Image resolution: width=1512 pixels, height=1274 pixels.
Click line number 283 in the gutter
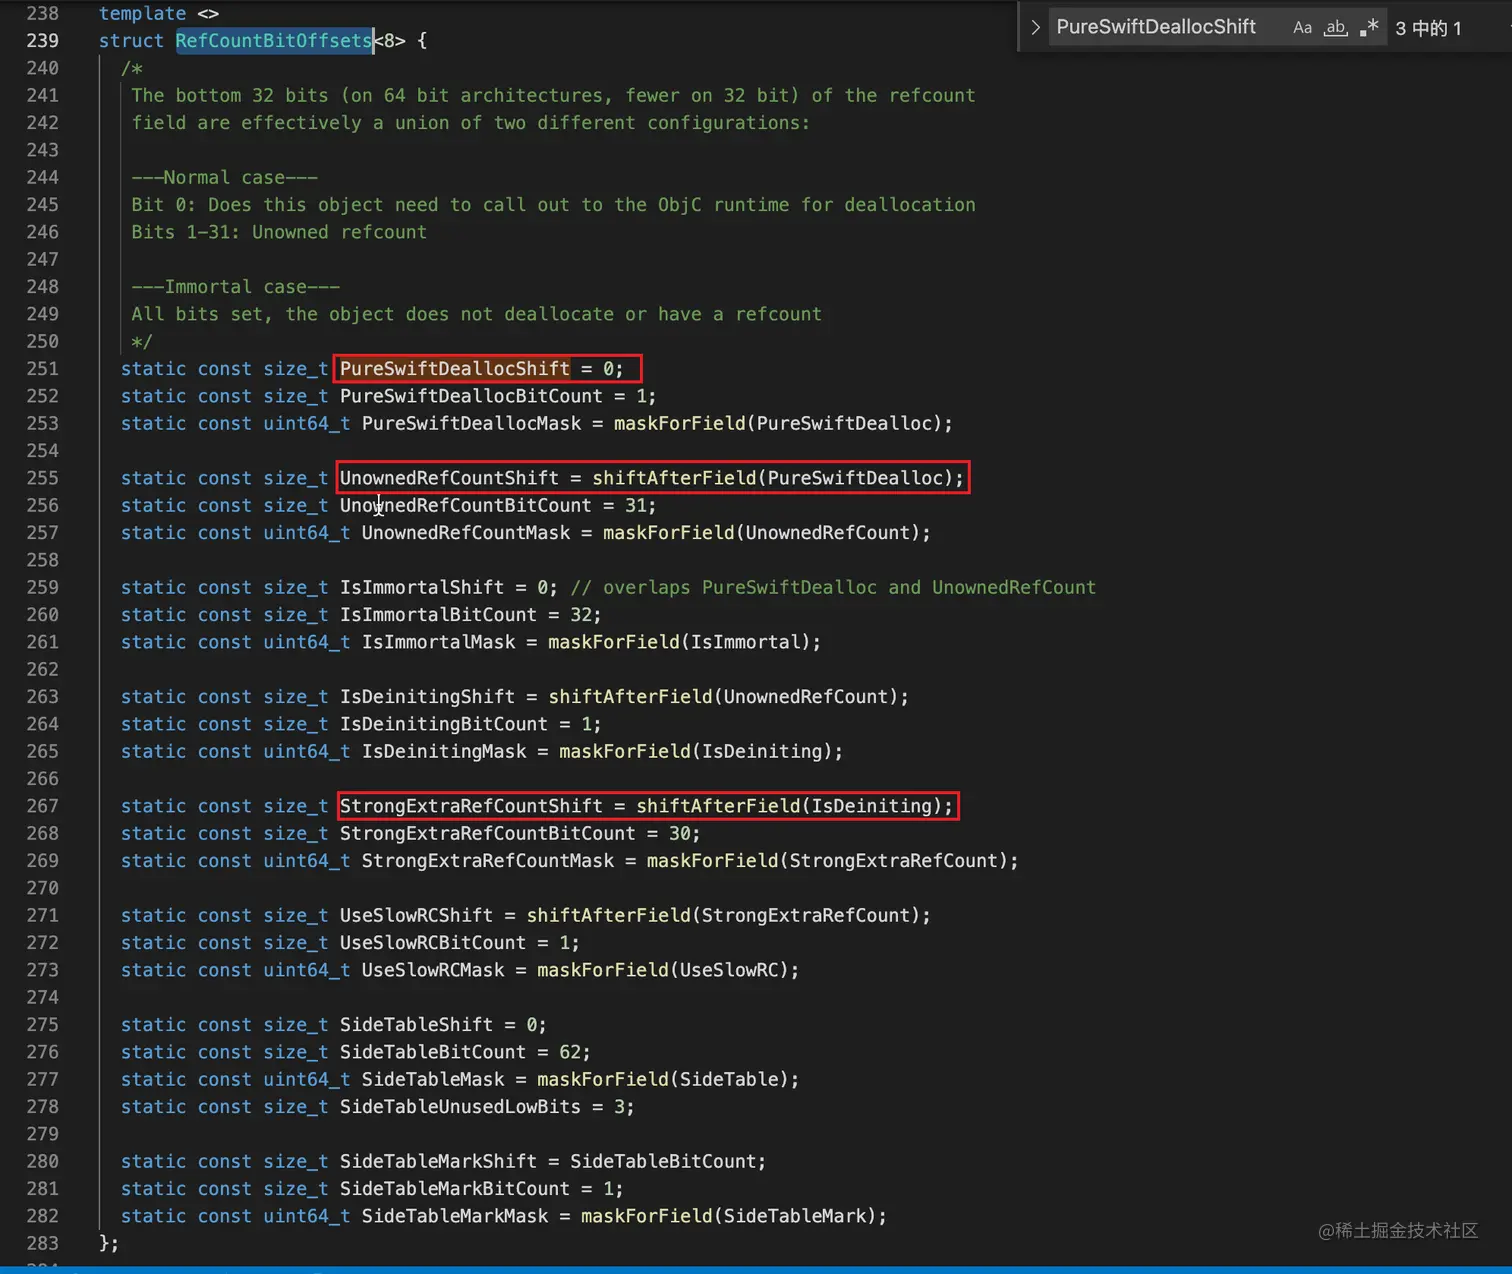(x=42, y=1243)
